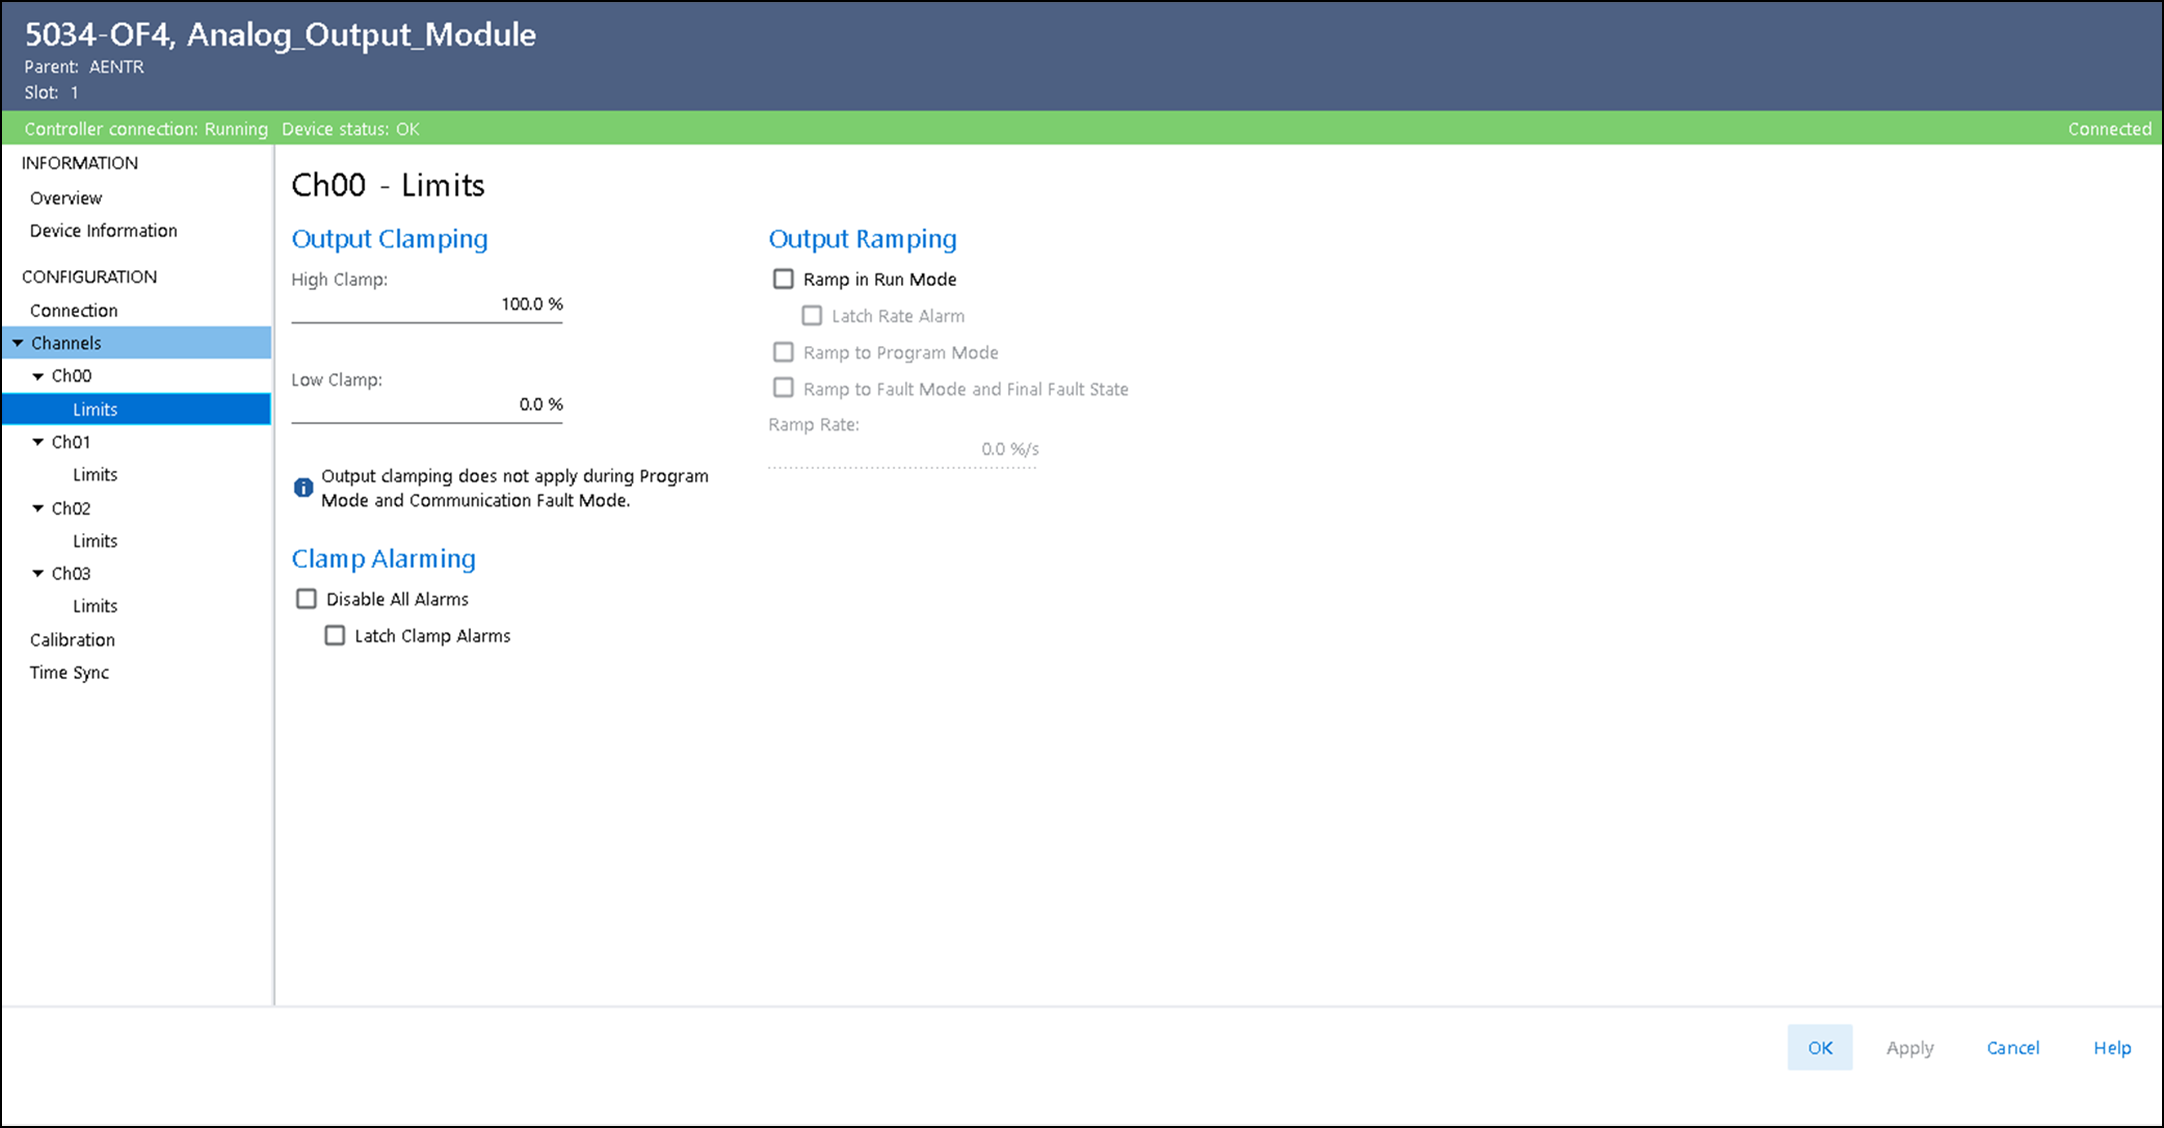Viewport: 2164px width, 1128px height.
Task: Click the blue info icon beside clamping note
Action: (303, 488)
